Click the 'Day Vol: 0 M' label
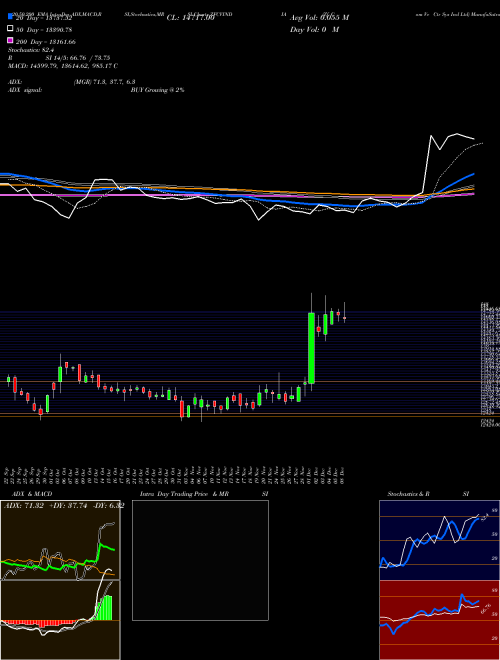Viewport: 500px width, 660px height. pos(314,29)
